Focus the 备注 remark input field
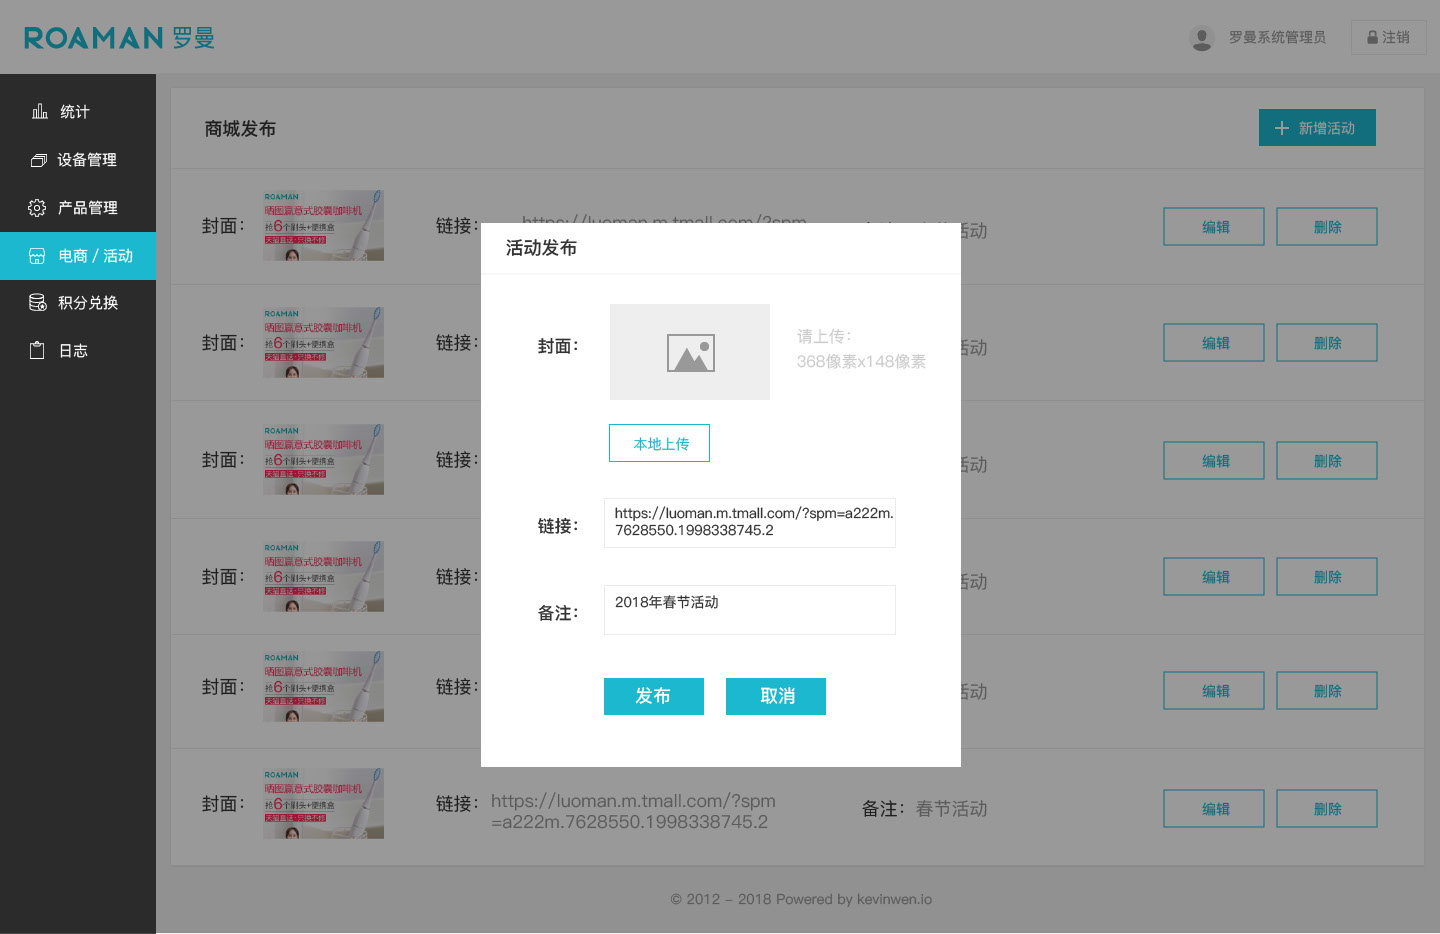 [749, 610]
